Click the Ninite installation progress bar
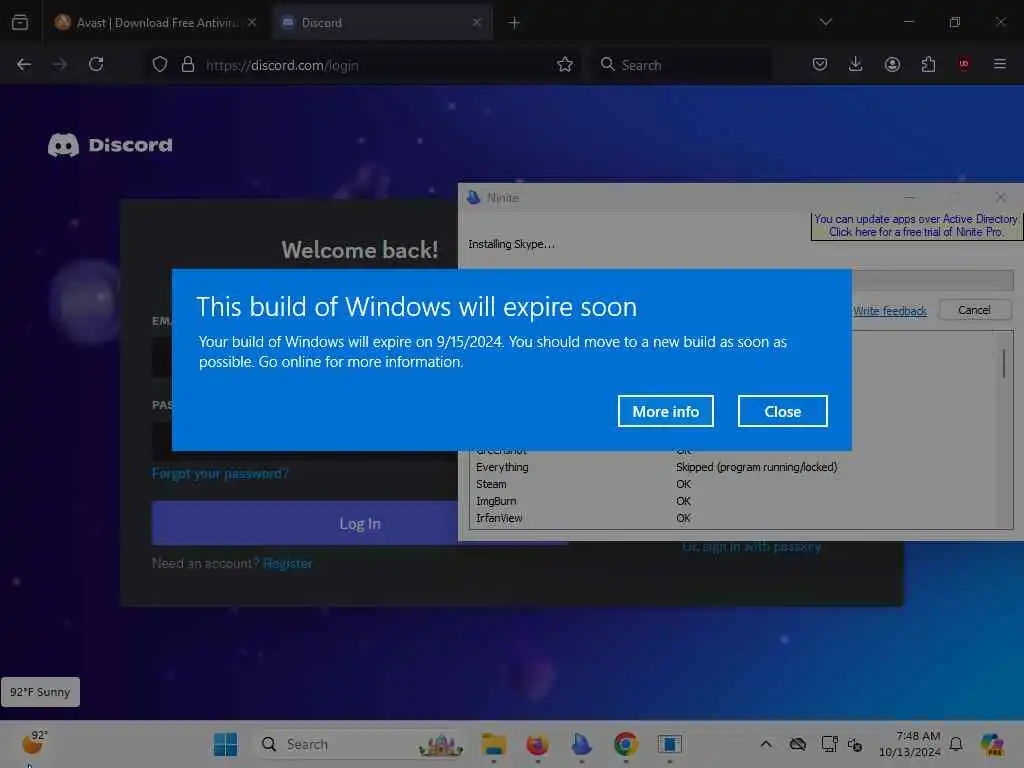1024x768 pixels. click(x=933, y=280)
